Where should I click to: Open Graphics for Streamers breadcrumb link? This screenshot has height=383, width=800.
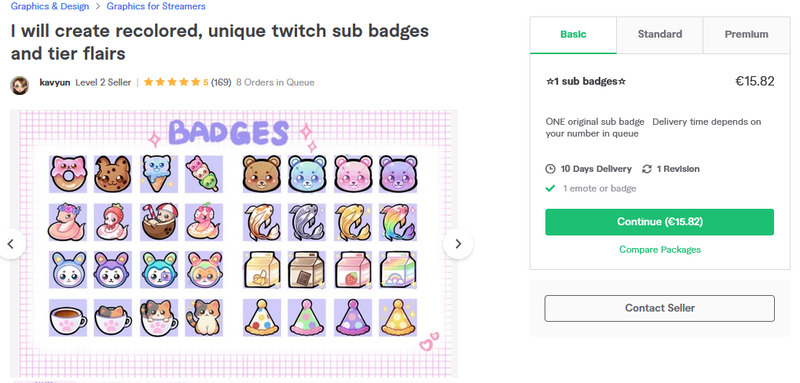(x=156, y=7)
